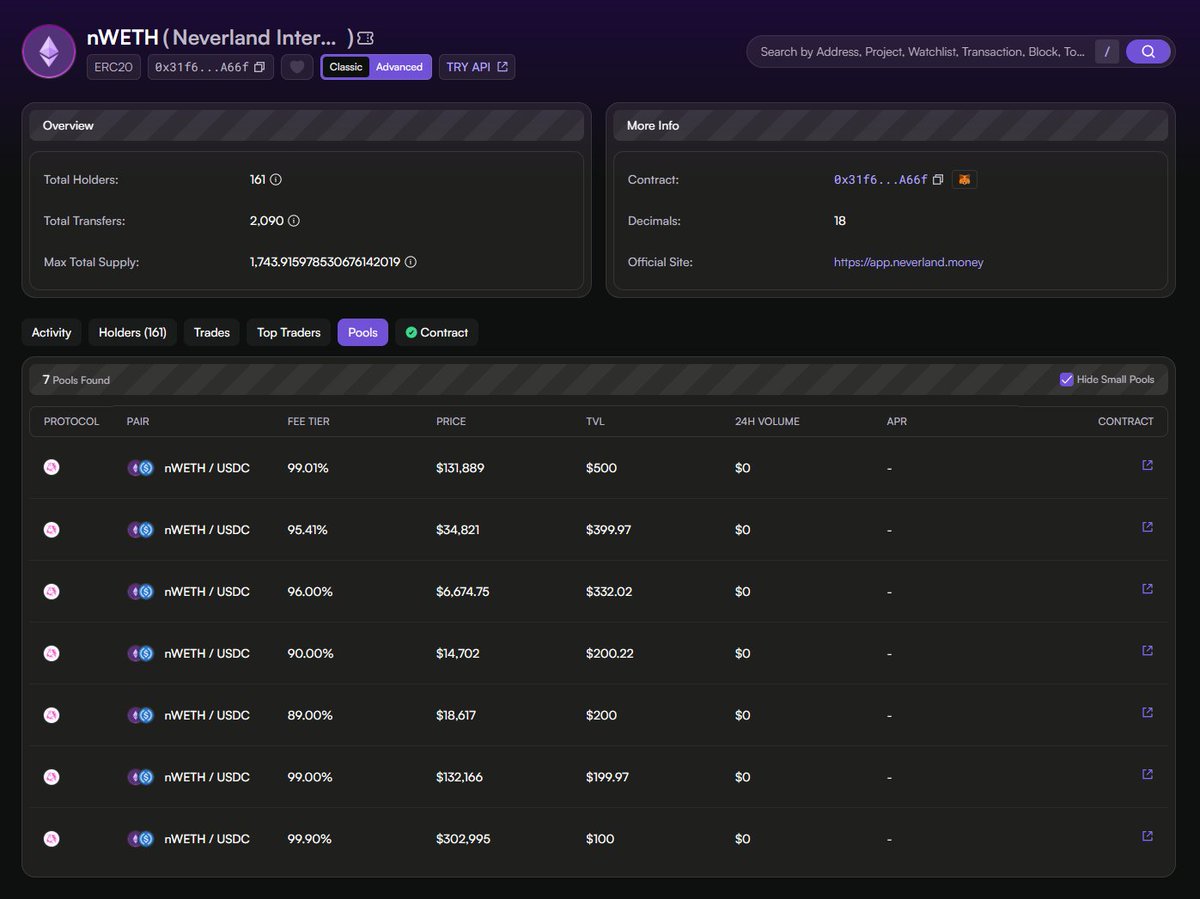This screenshot has width=1200, height=899.
Task: Click into the address search field
Action: click(920, 51)
